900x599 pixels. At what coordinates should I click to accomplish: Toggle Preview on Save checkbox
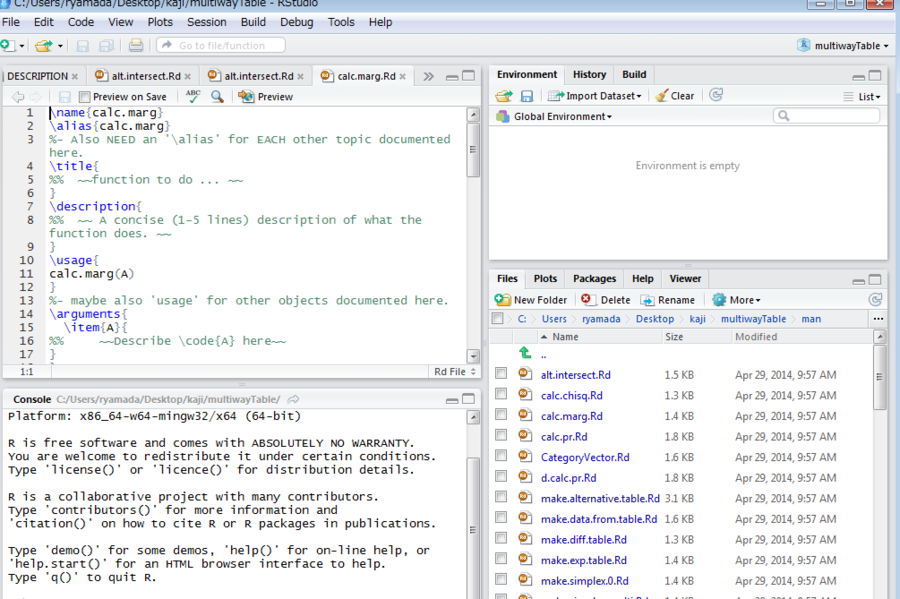(x=84, y=97)
